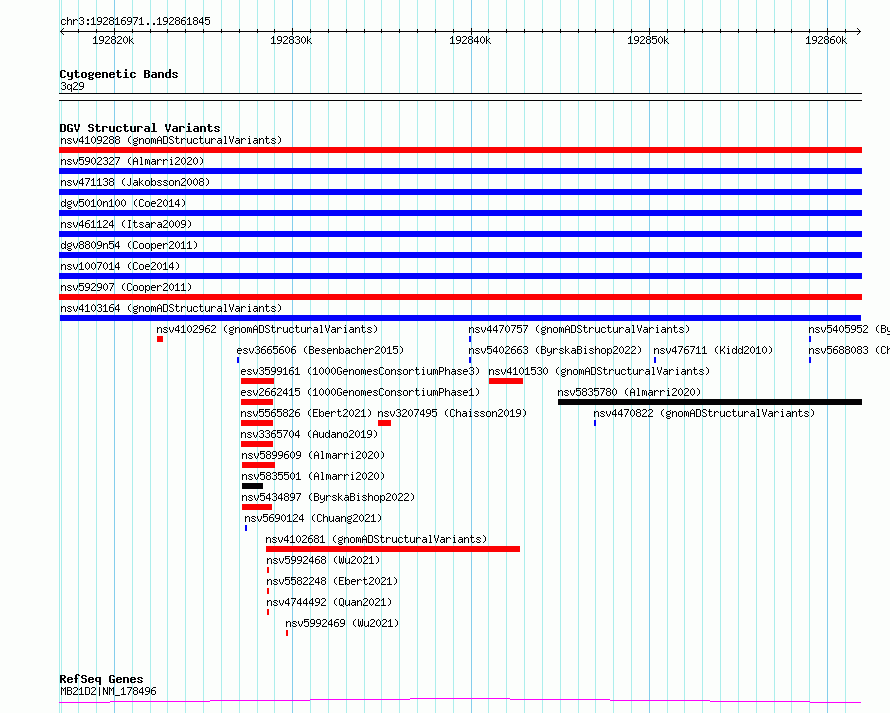Open dgv5010n100 (Coe2014) variant entry
The width and height of the screenshot is (890, 713).
coord(123,203)
